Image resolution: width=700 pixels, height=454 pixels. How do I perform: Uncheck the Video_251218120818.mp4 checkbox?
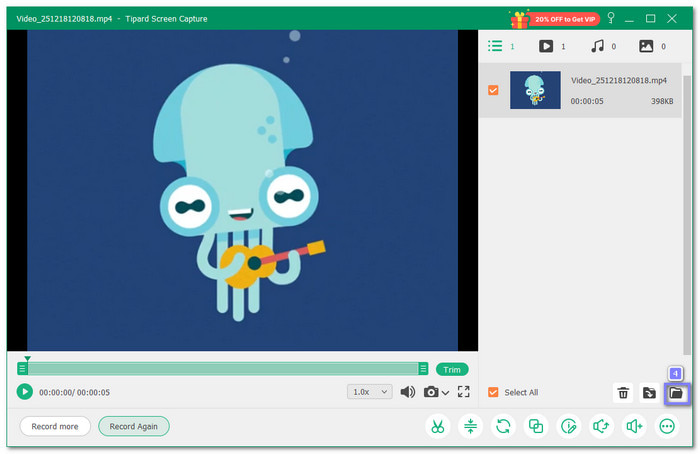[x=493, y=90]
